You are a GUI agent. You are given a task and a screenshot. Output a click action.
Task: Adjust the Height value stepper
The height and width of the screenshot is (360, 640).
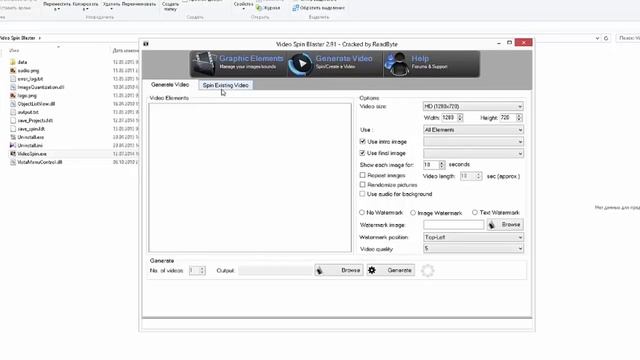point(519,118)
